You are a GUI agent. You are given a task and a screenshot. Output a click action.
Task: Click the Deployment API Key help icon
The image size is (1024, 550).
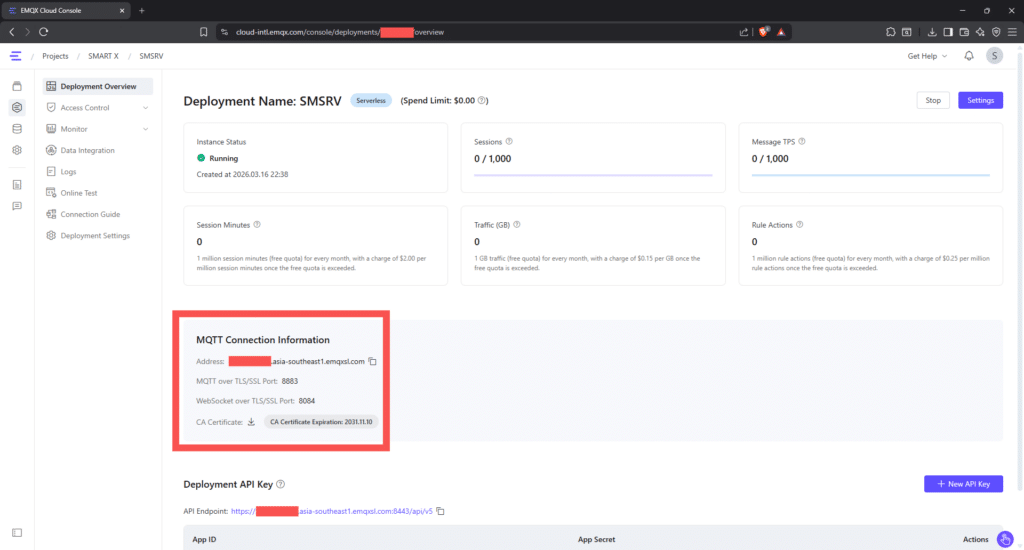point(281,484)
